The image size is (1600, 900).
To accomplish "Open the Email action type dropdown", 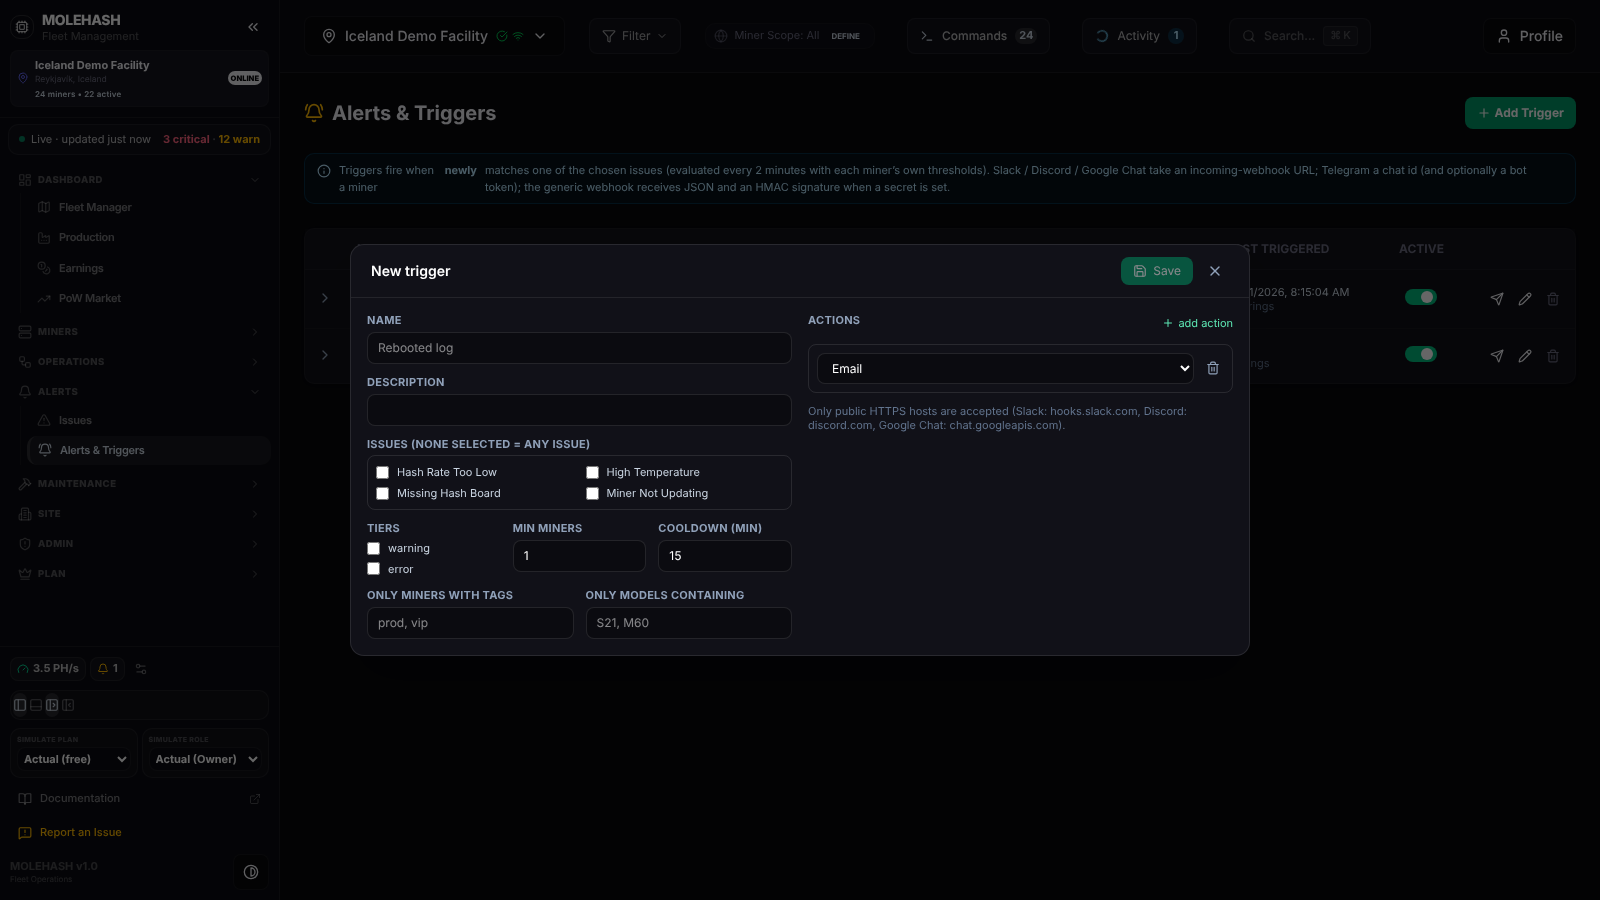I will coord(1005,368).
